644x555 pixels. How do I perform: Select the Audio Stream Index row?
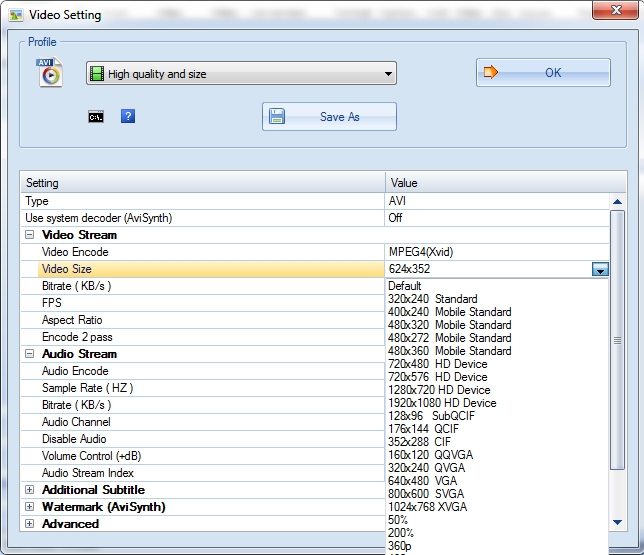pyautogui.click(x=203, y=473)
